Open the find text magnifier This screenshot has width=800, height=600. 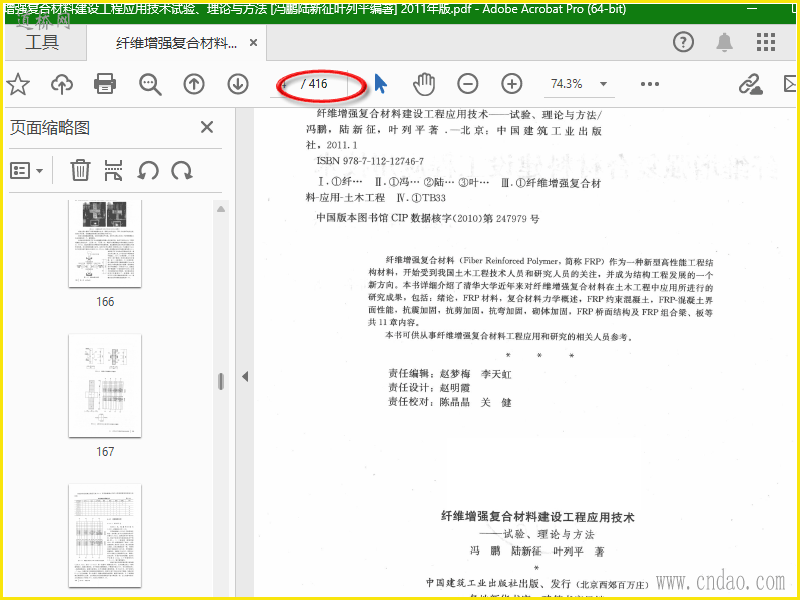150,84
